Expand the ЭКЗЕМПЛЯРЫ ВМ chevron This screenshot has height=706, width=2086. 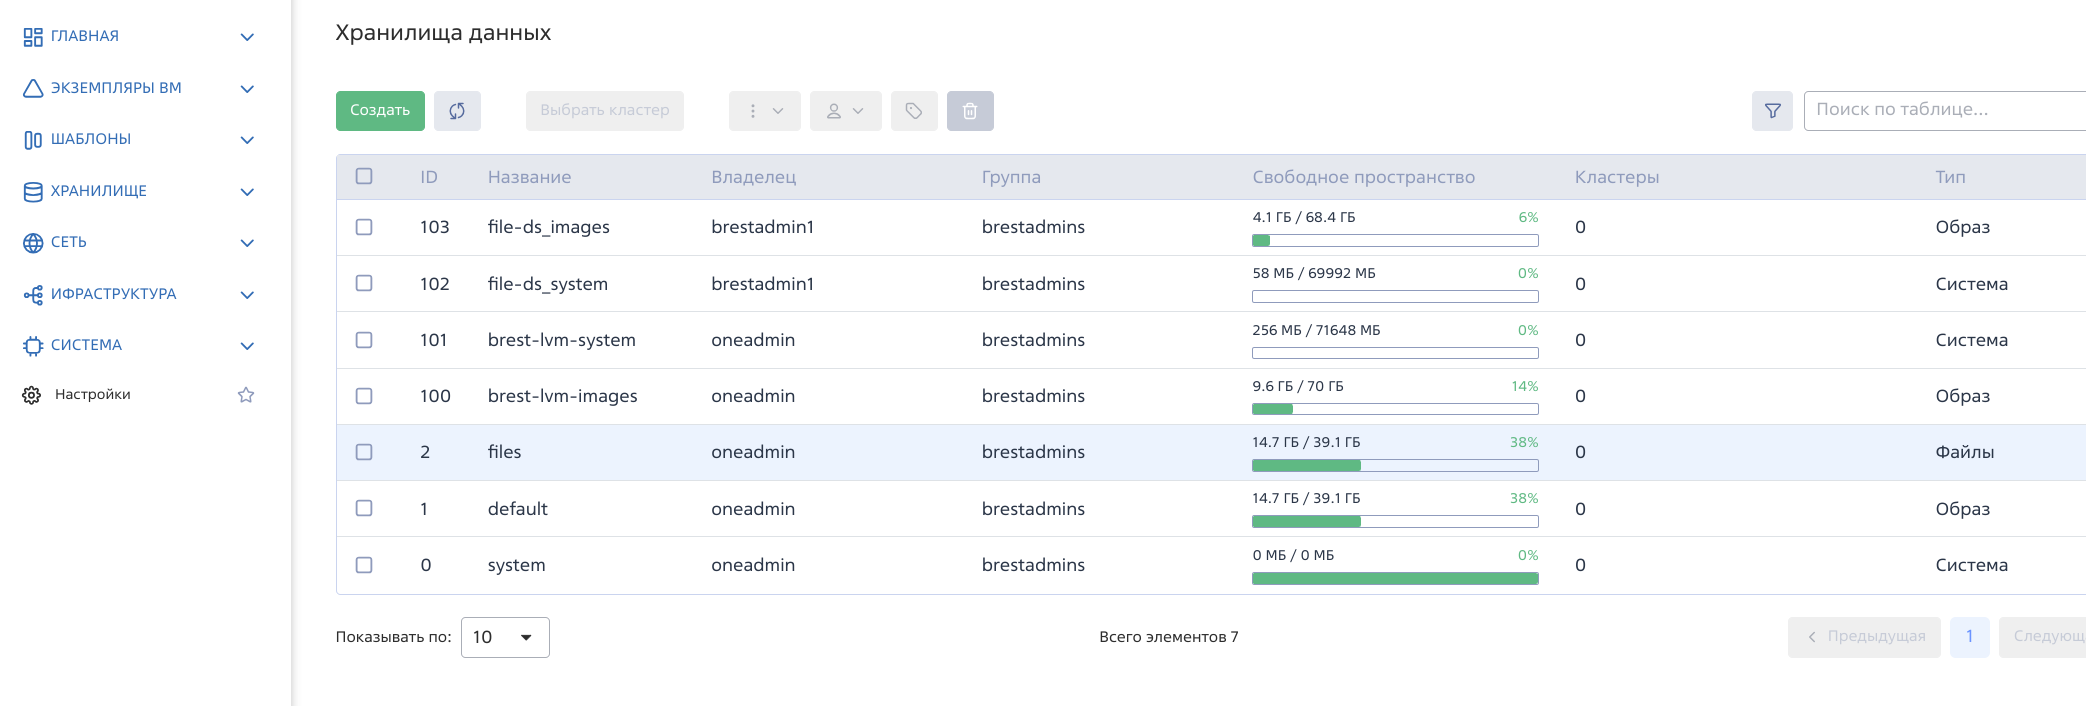point(247,89)
